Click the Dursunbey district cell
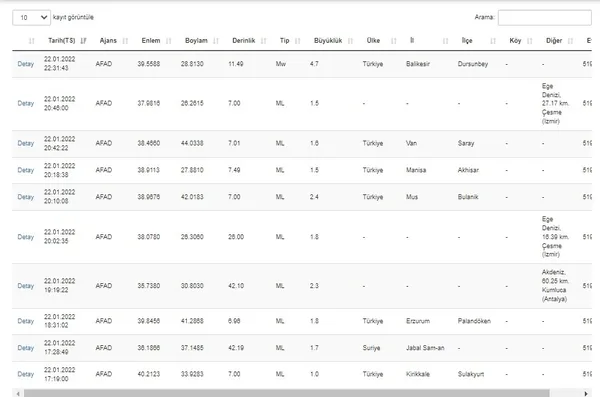The height and width of the screenshot is (397, 600). pyautogui.click(x=473, y=64)
